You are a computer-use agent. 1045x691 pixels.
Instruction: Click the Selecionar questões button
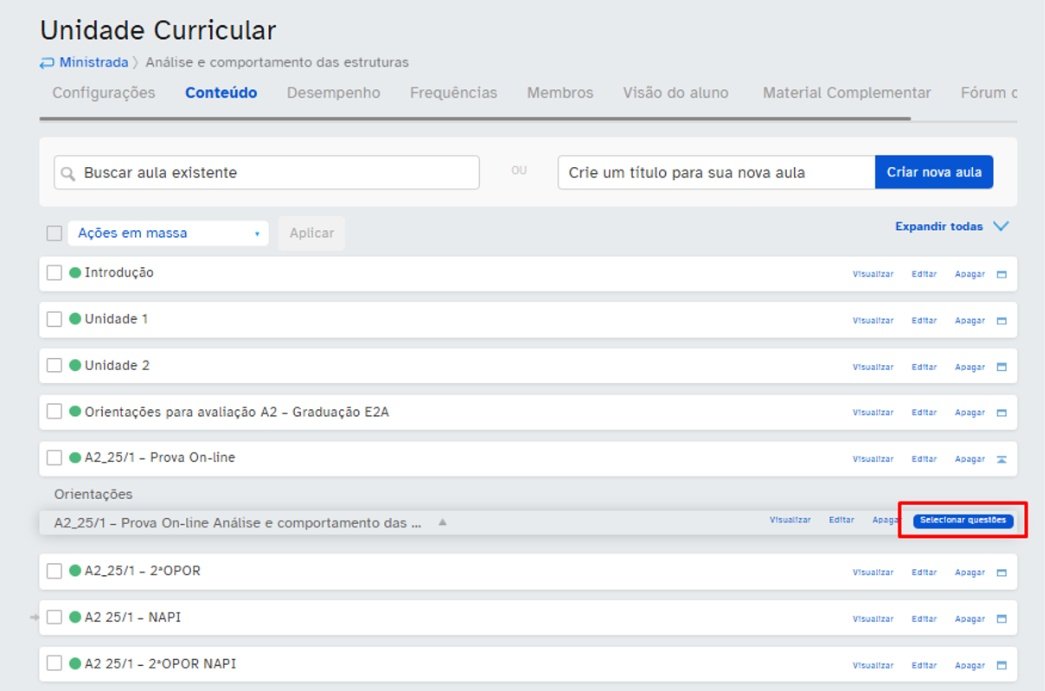click(x=963, y=520)
